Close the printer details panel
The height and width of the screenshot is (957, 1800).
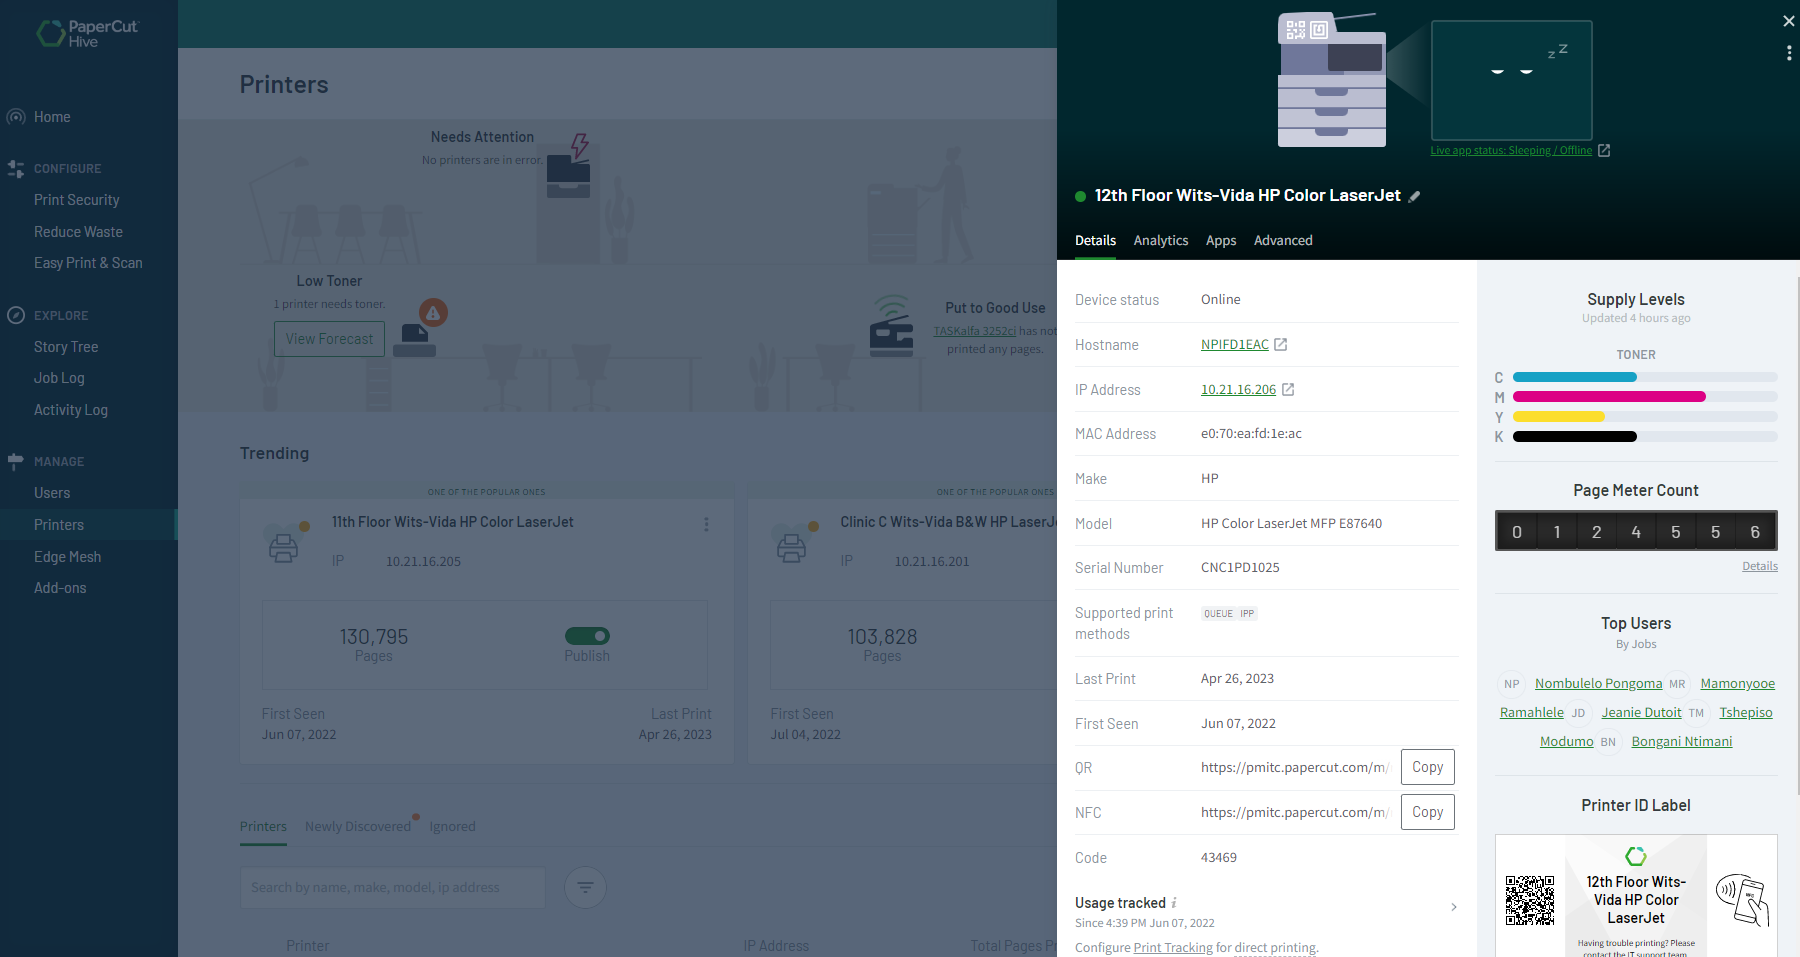1788,21
